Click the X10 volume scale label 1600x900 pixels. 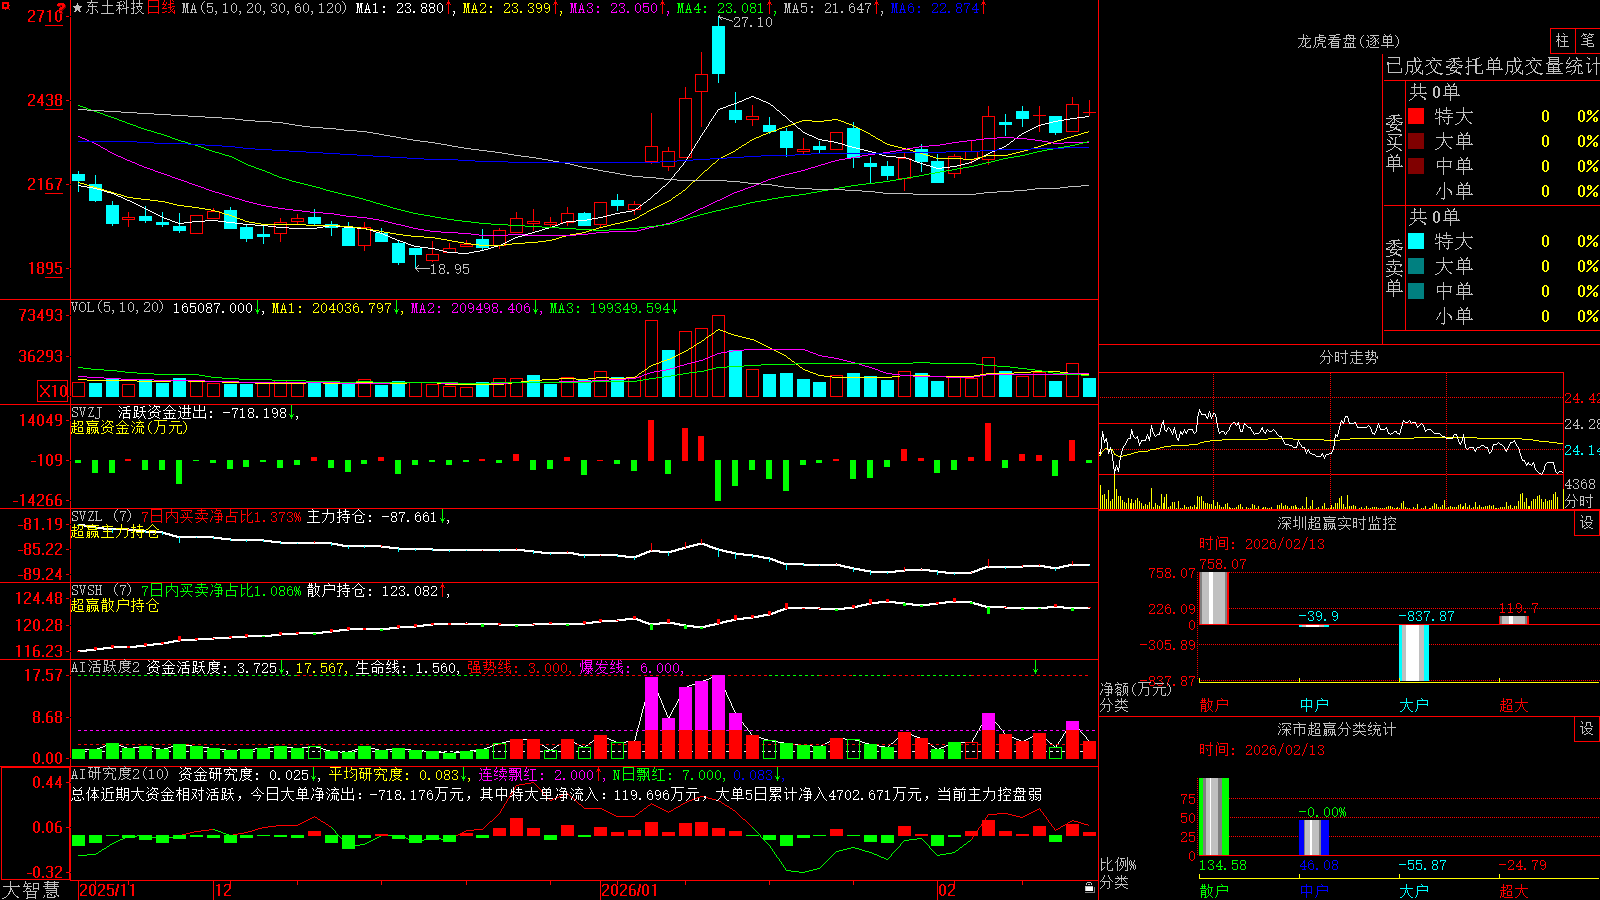[53, 391]
